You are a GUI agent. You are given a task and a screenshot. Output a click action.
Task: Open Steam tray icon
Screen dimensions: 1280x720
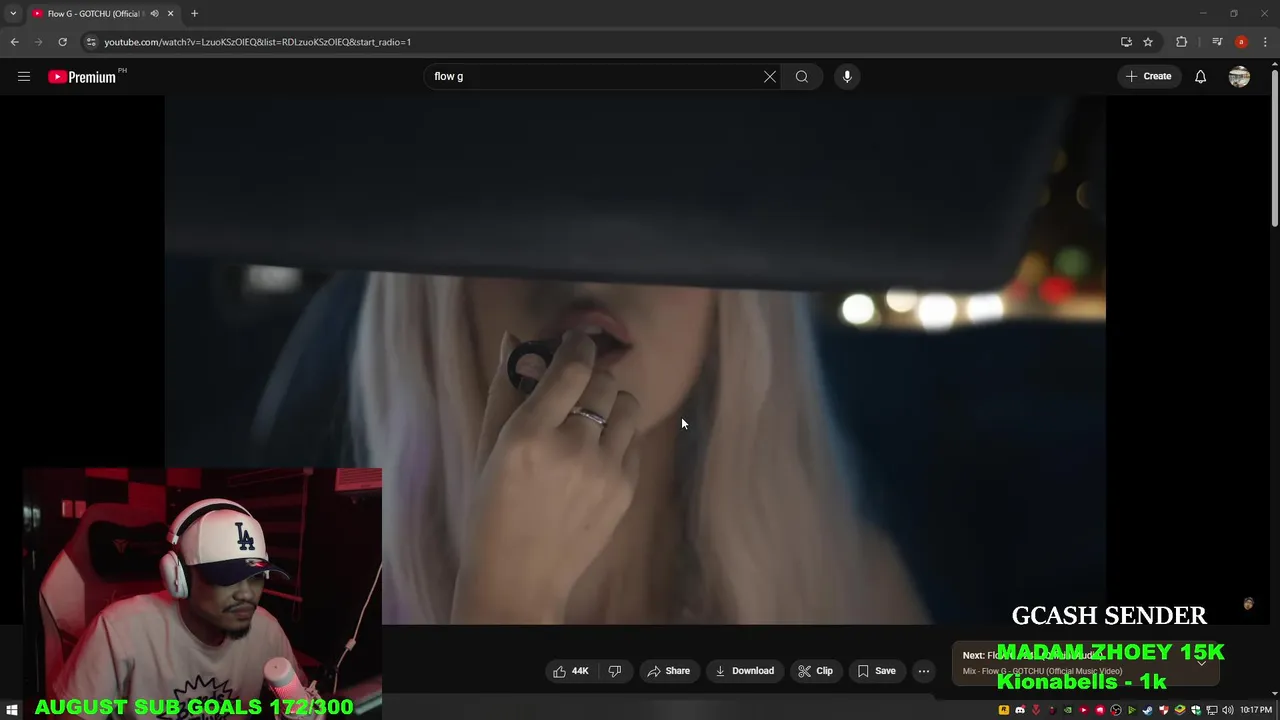(x=1148, y=710)
